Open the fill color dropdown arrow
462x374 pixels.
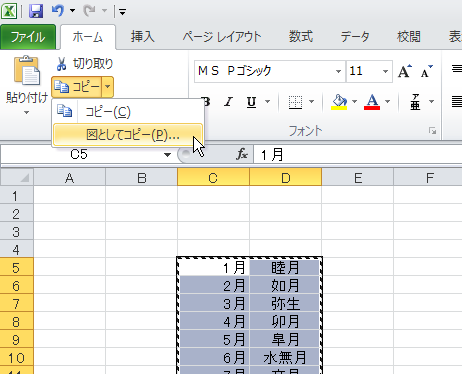(354, 101)
